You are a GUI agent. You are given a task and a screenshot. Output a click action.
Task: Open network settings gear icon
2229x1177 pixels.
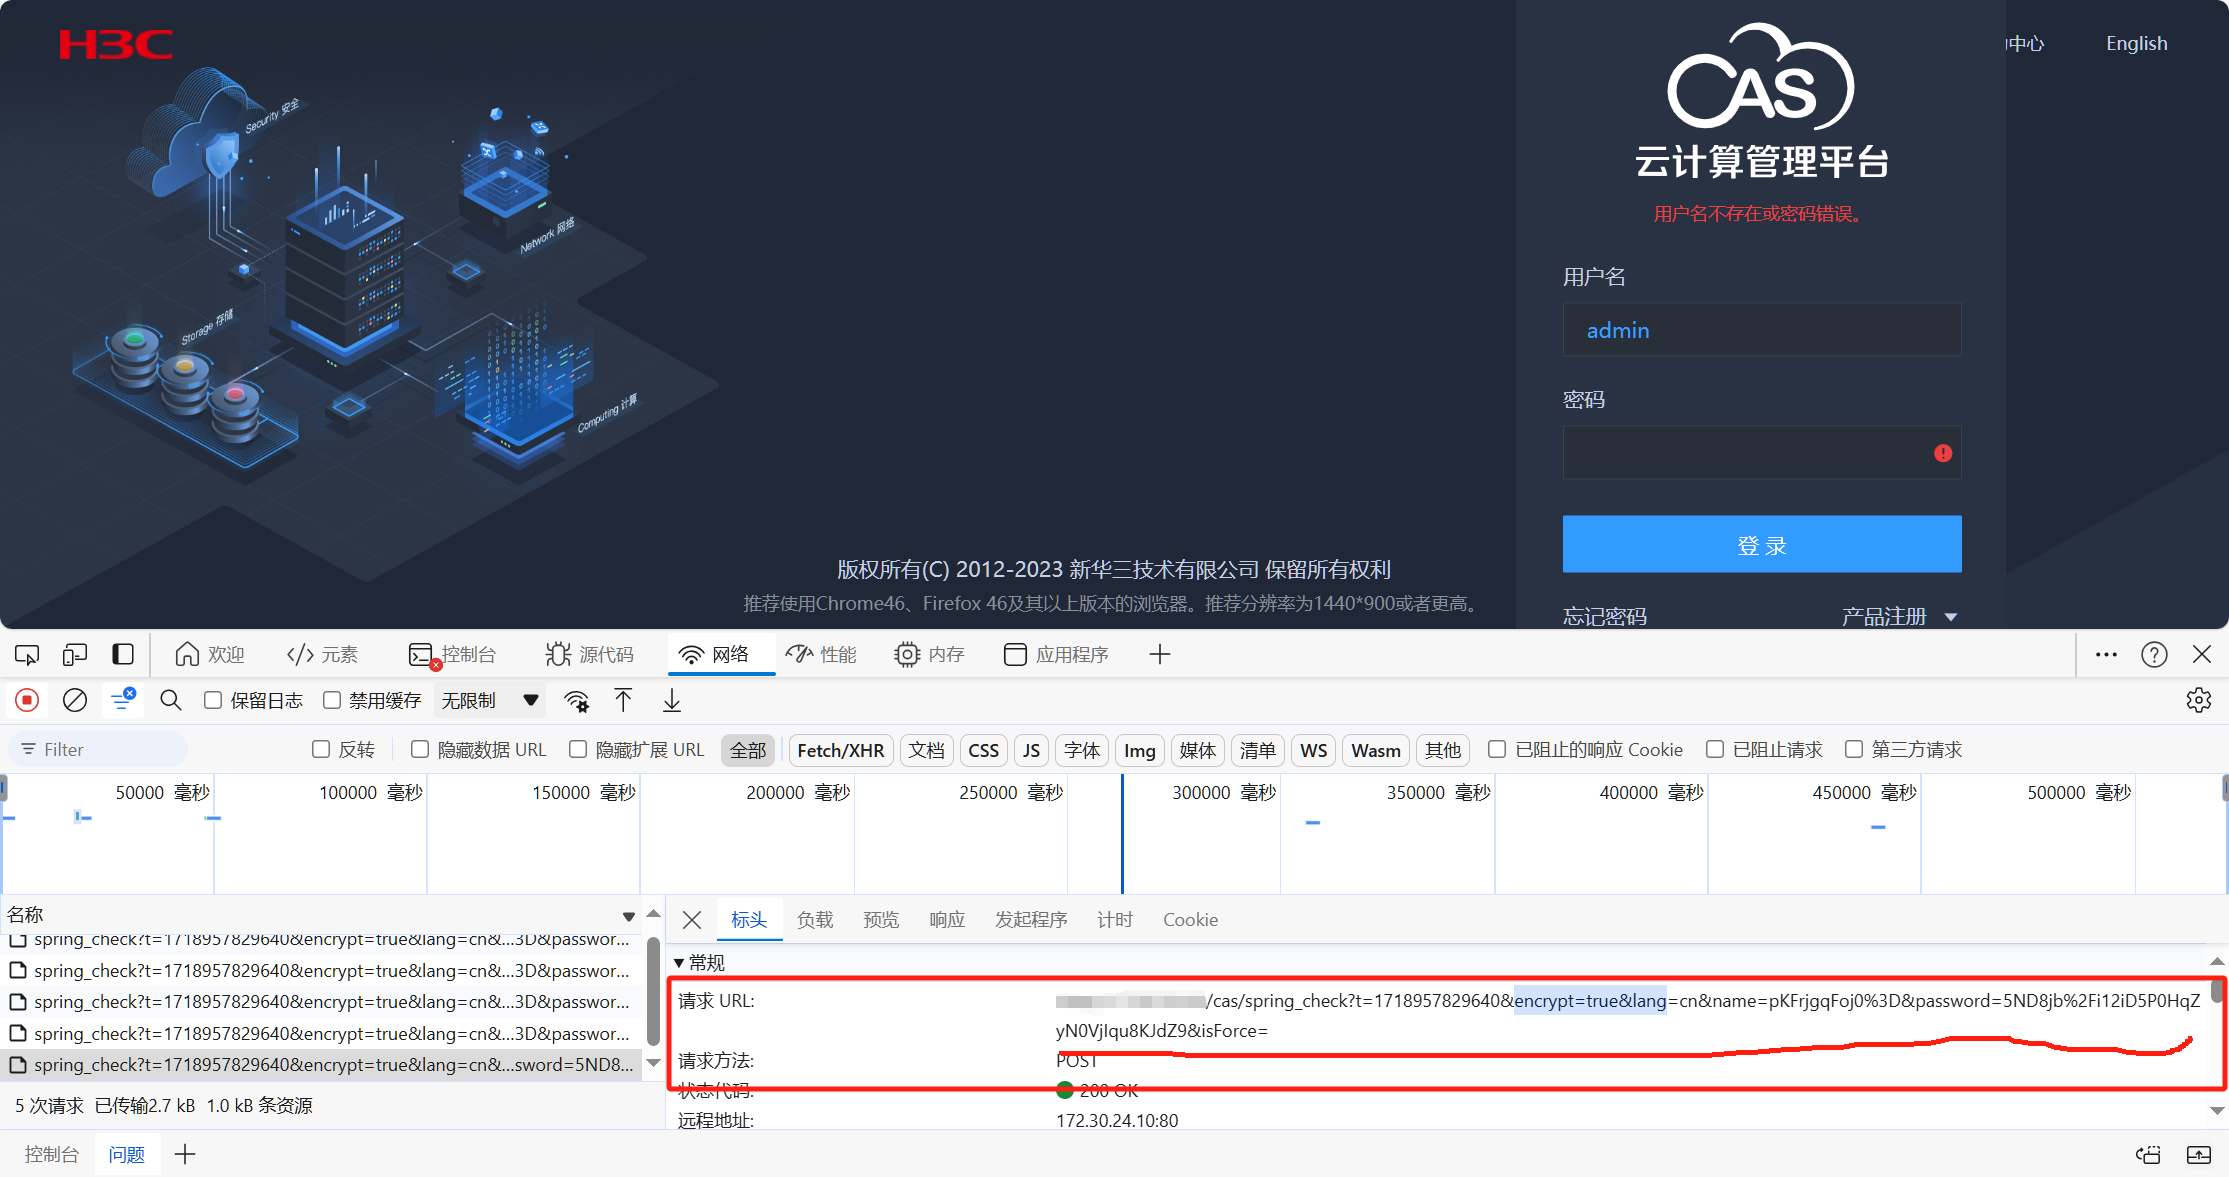(2198, 700)
